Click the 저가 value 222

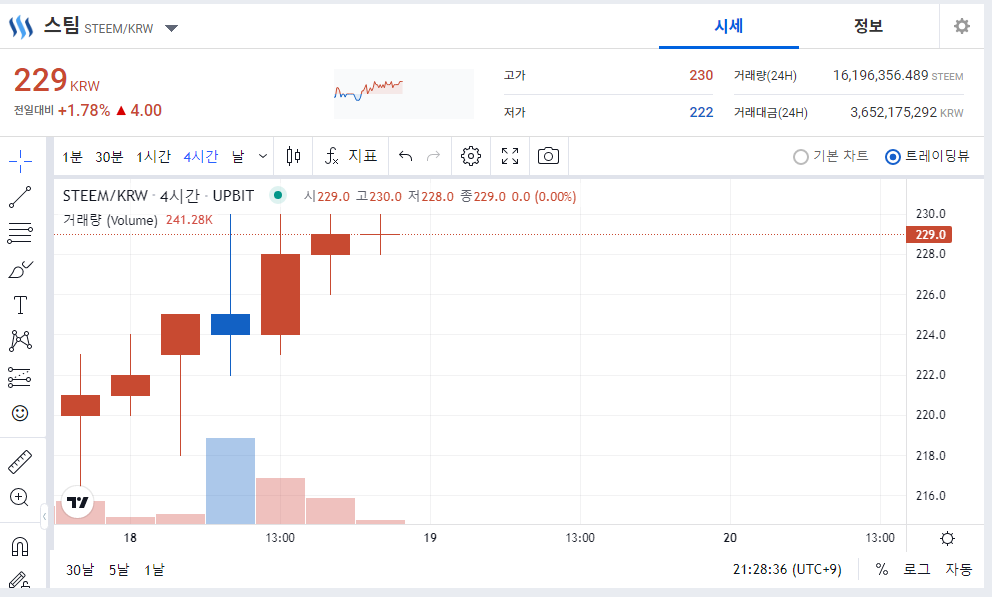click(701, 113)
